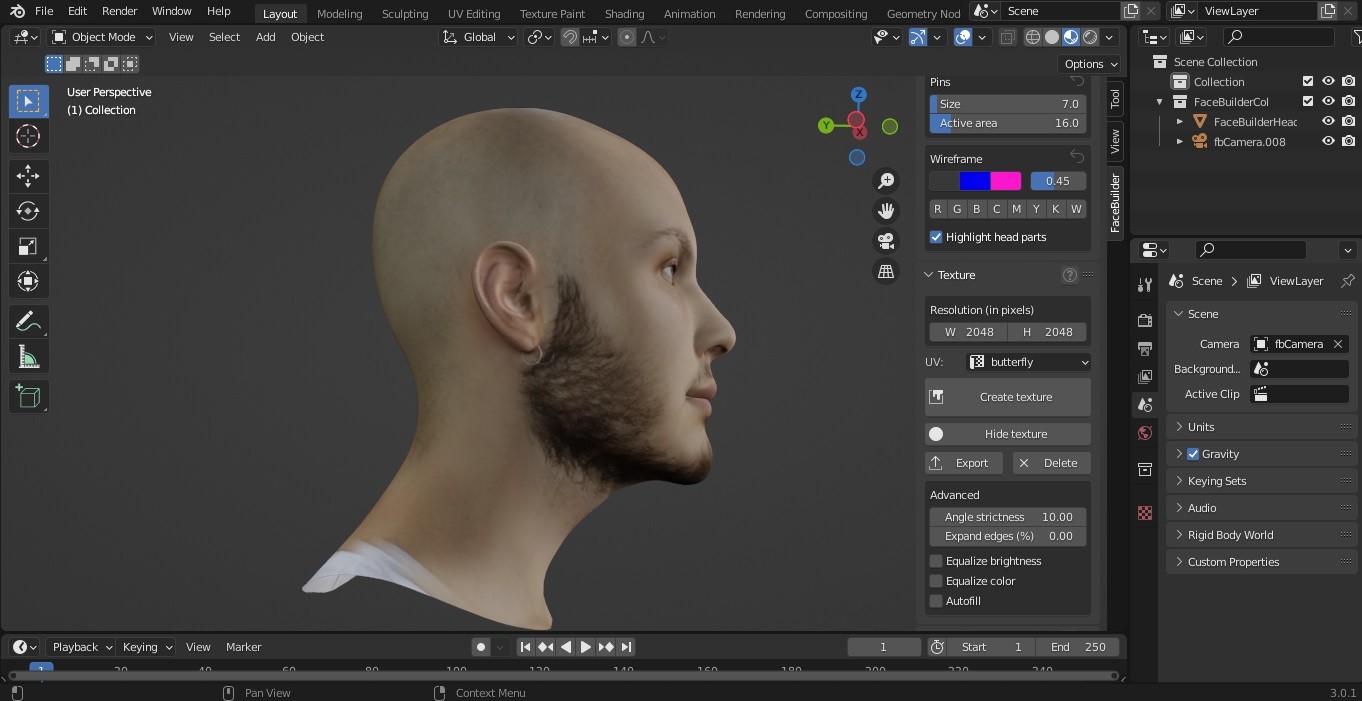Open the Object Mode dropdown
The height and width of the screenshot is (701, 1362).
coord(102,37)
